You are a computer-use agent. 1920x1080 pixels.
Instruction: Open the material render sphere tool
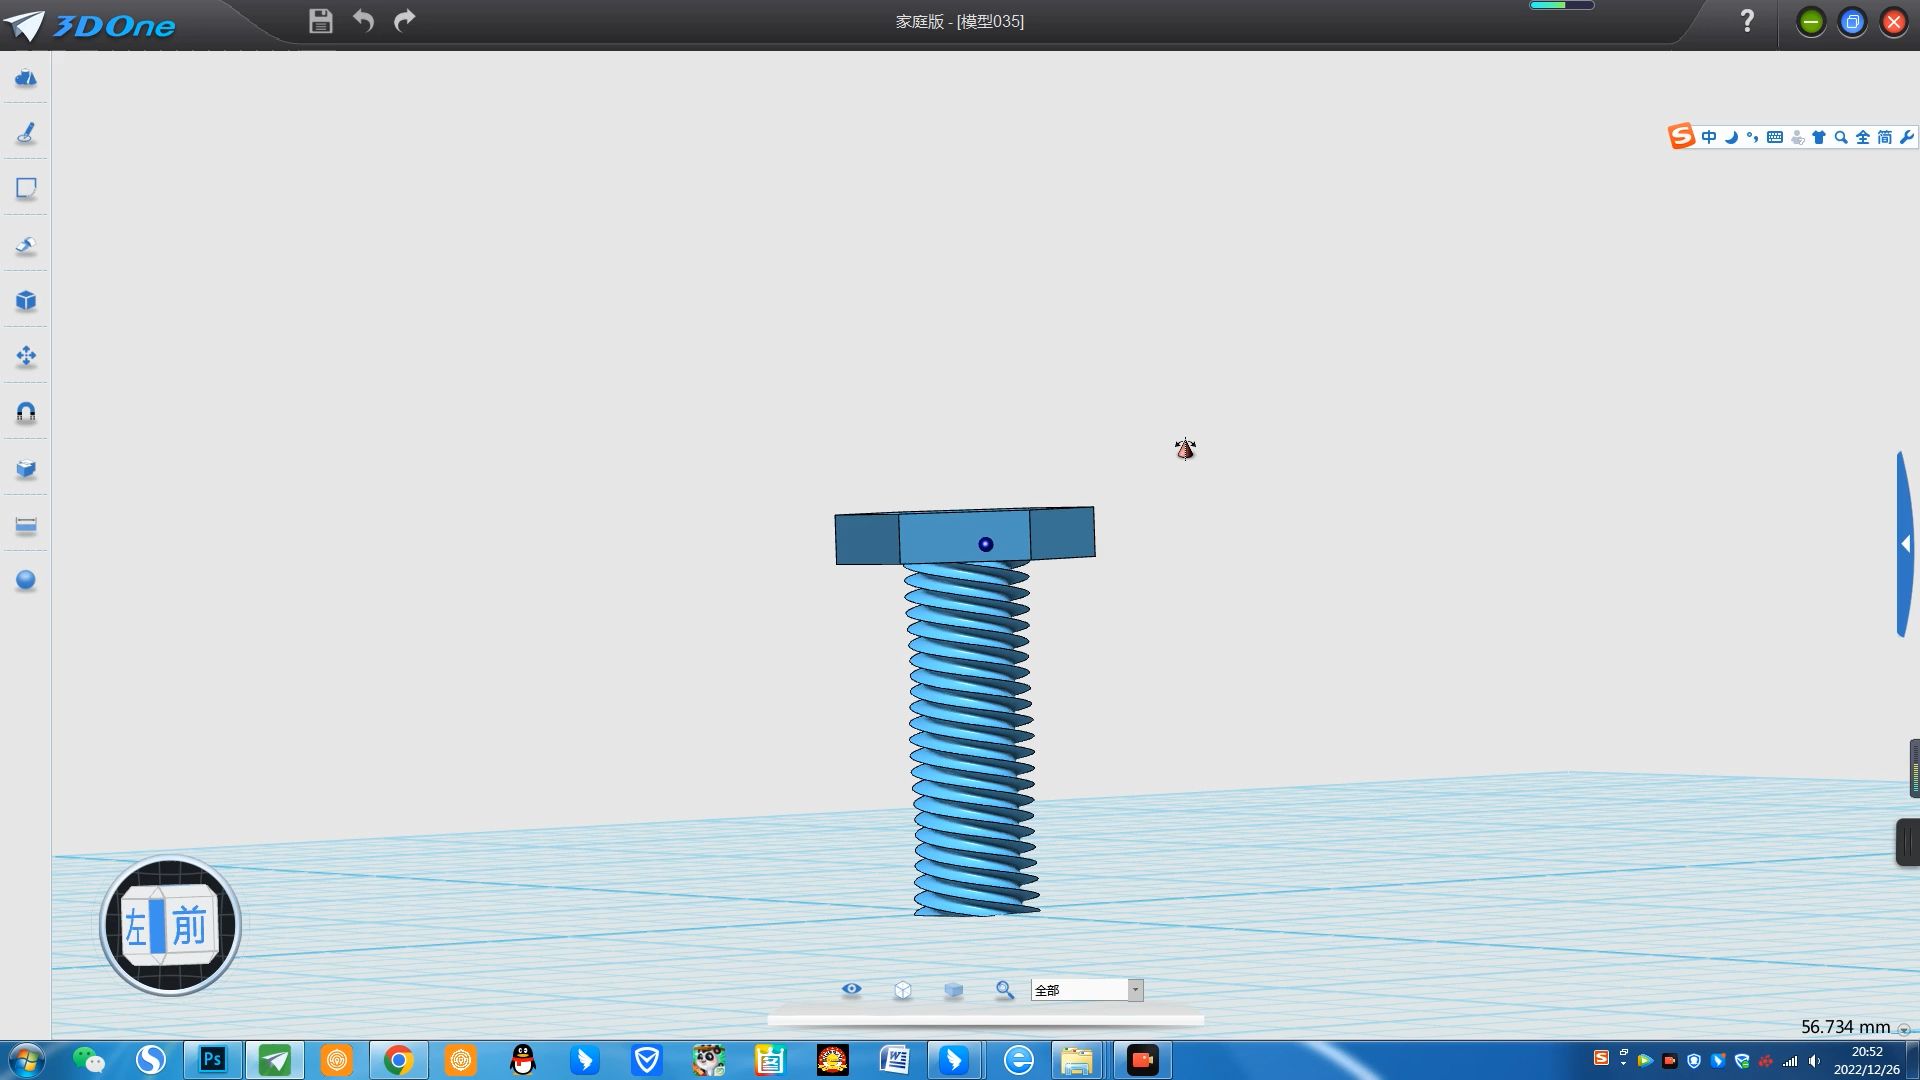click(x=26, y=581)
